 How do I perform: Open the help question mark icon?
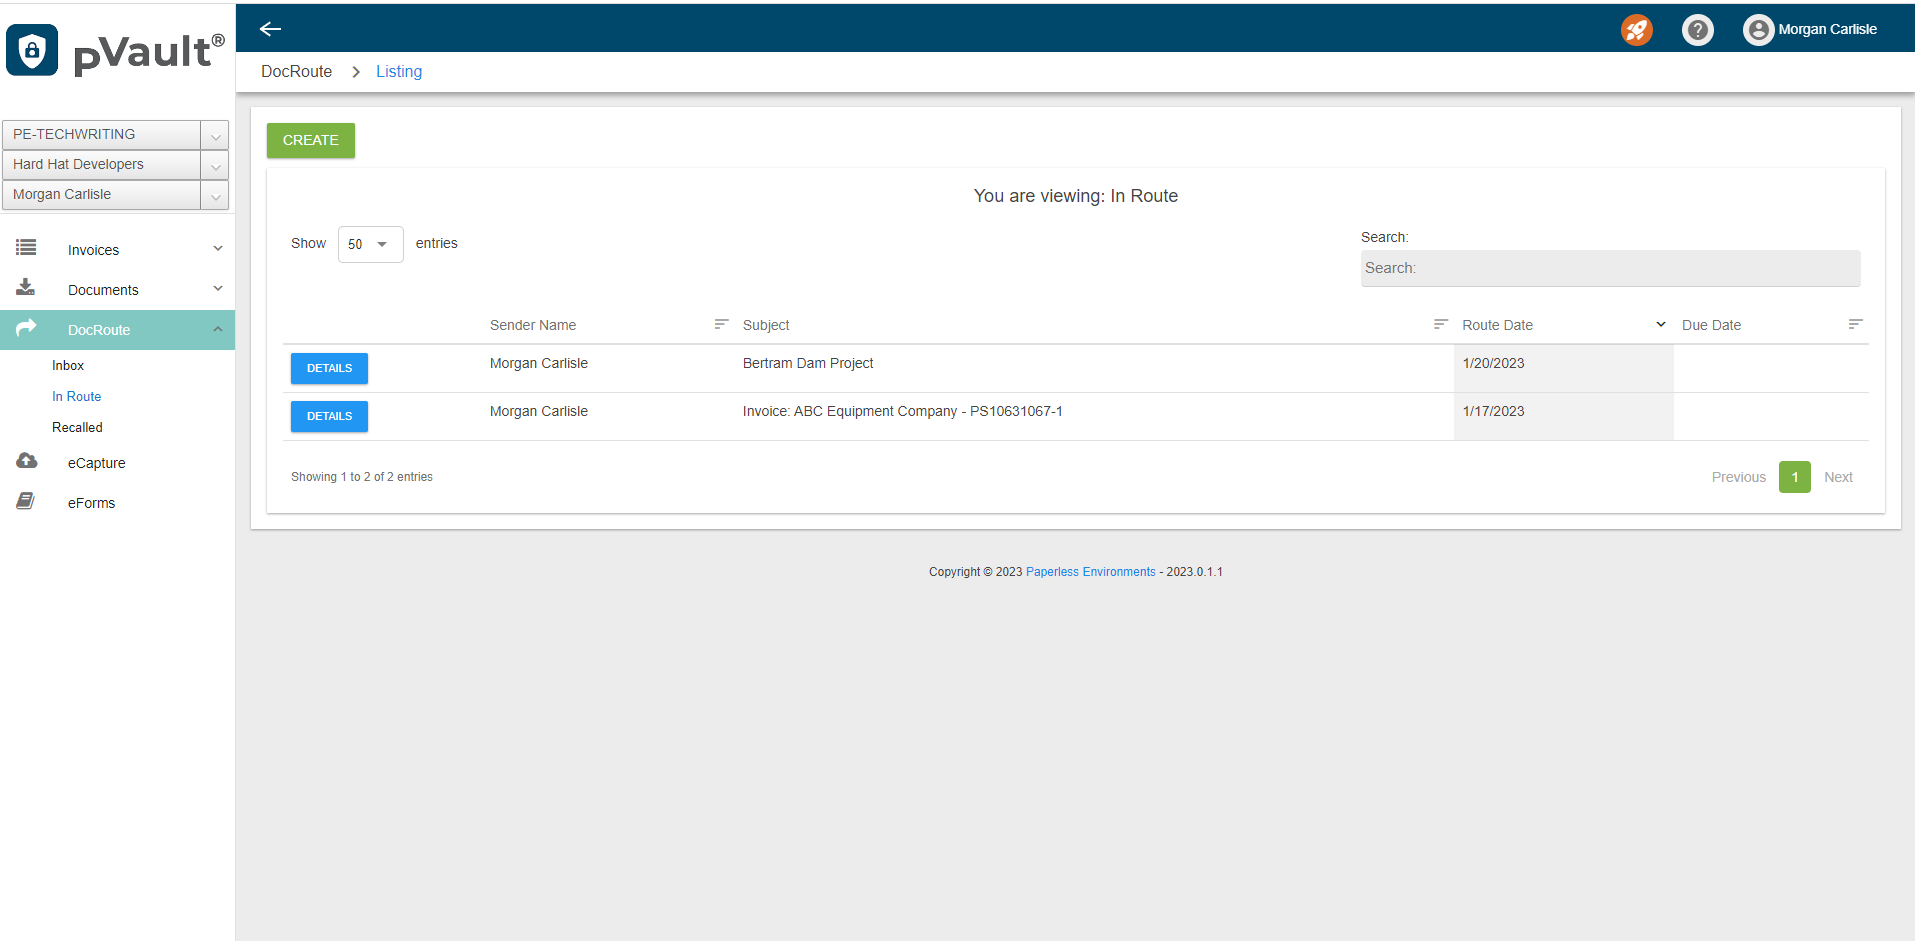(x=1697, y=30)
